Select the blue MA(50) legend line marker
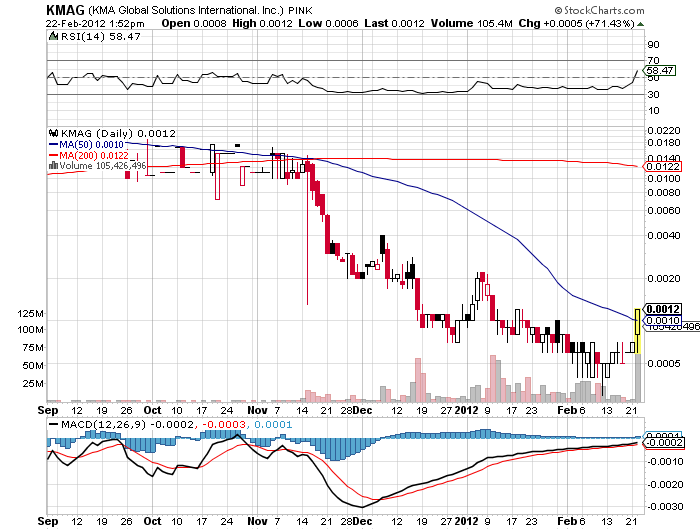 [x=52, y=145]
